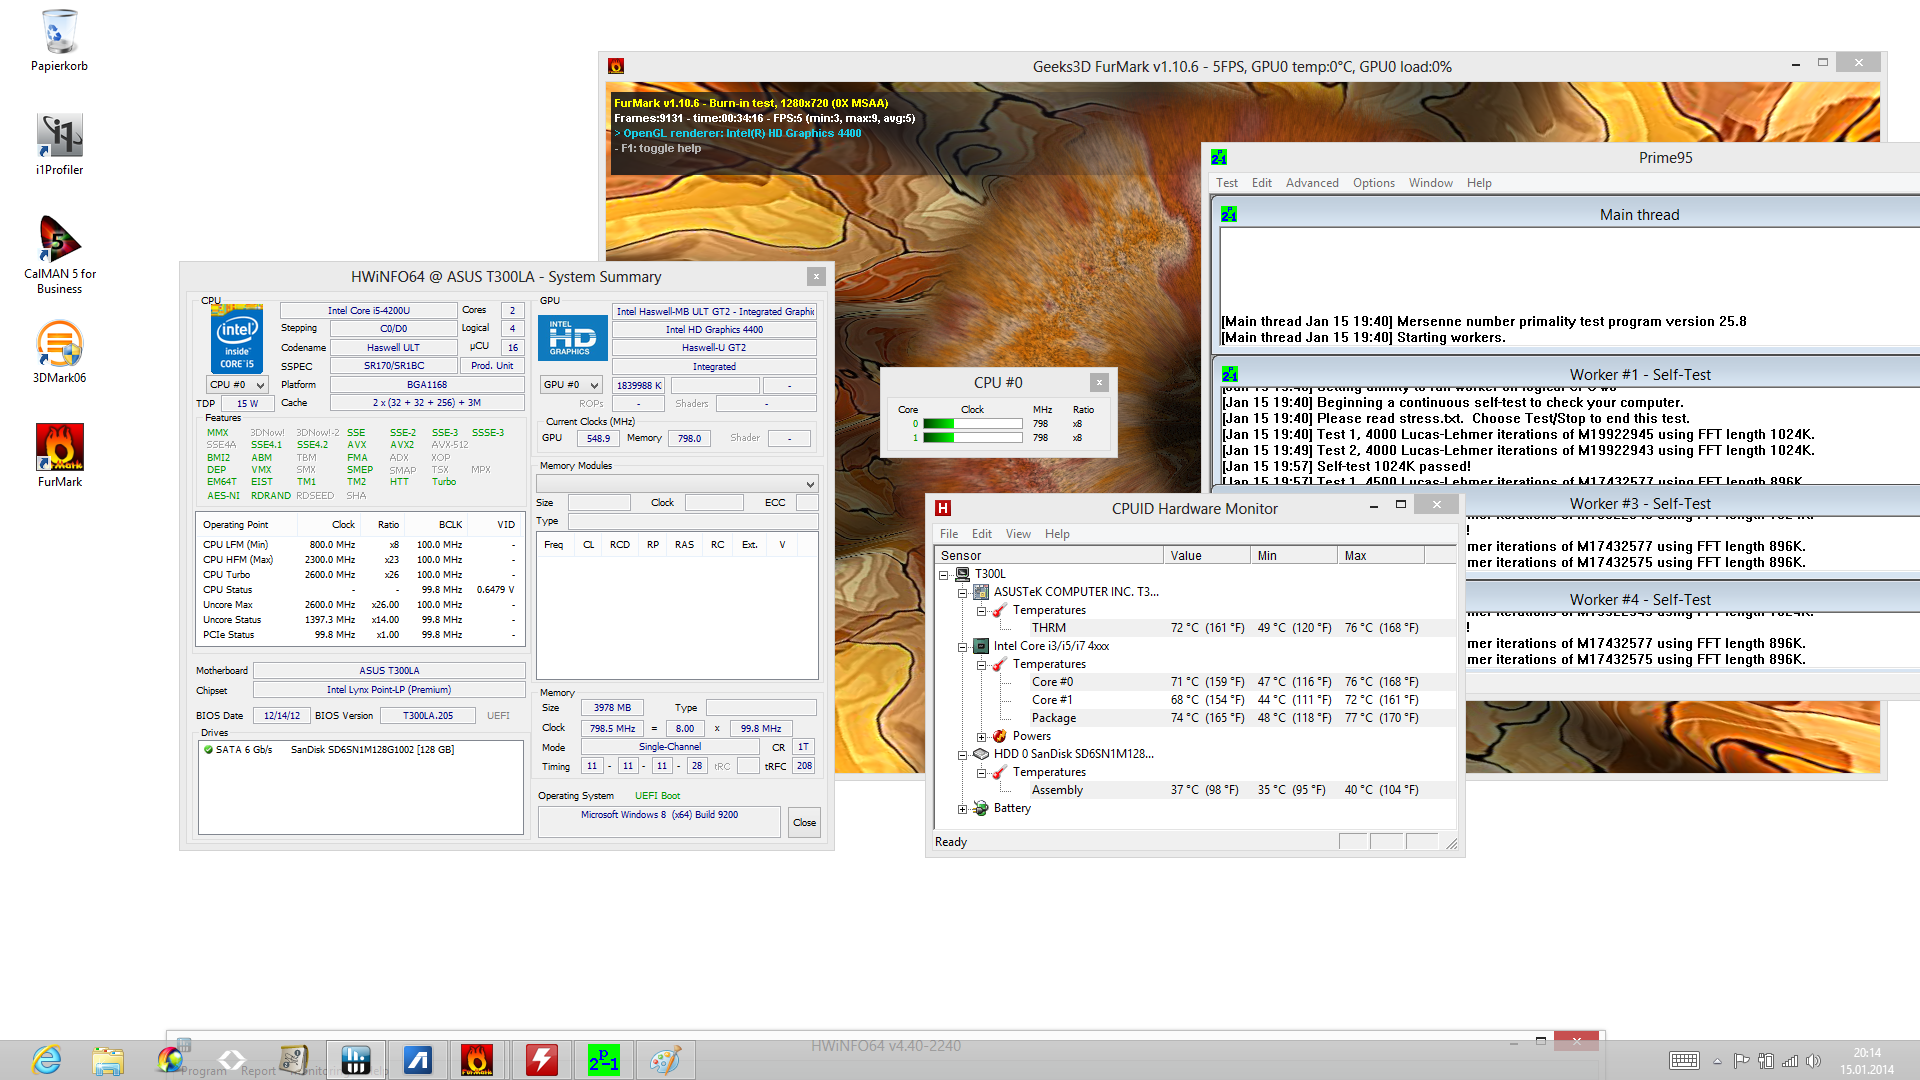This screenshot has width=1920, height=1080.
Task: Open keyboard icon in system tray
Action: pos(1683,1061)
